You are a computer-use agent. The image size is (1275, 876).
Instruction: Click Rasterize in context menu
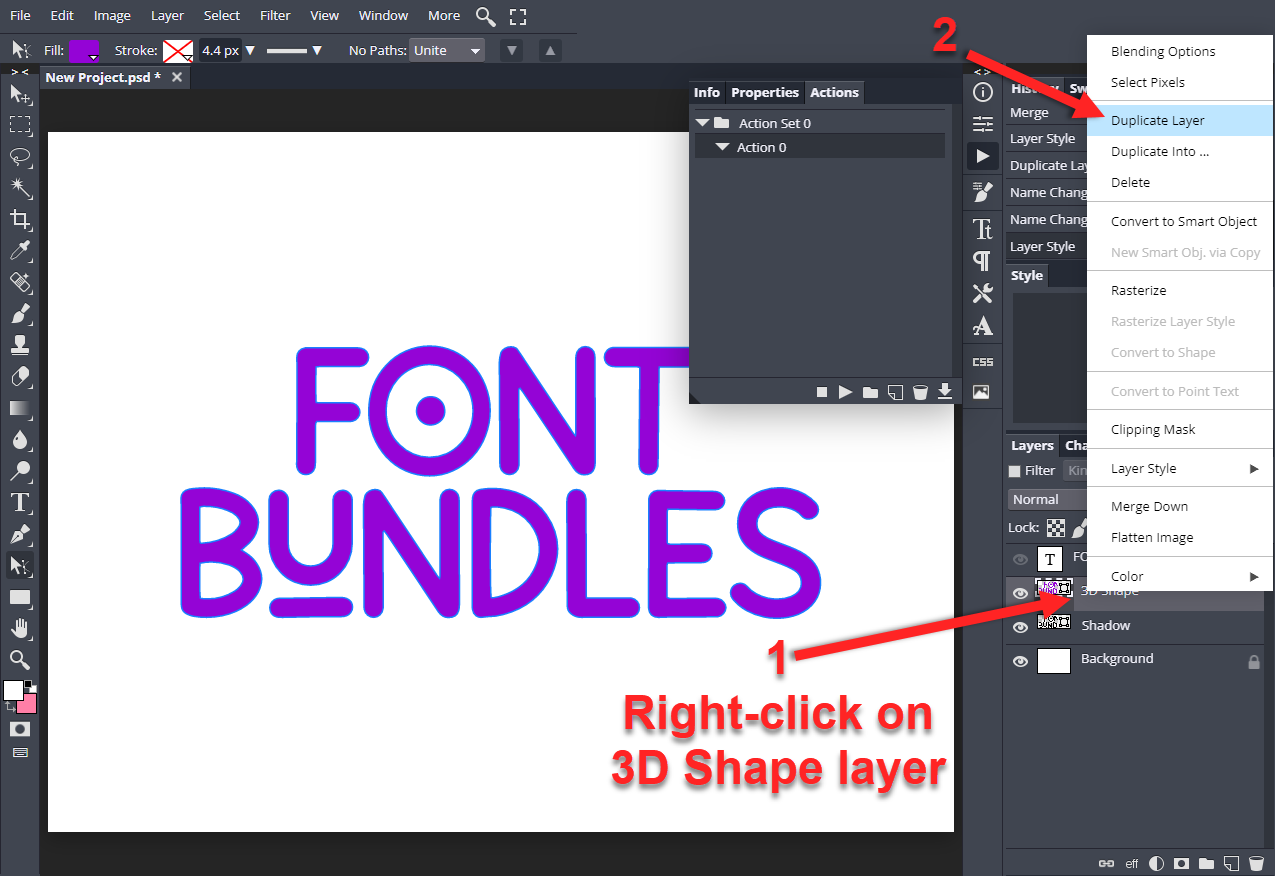coord(1180,290)
